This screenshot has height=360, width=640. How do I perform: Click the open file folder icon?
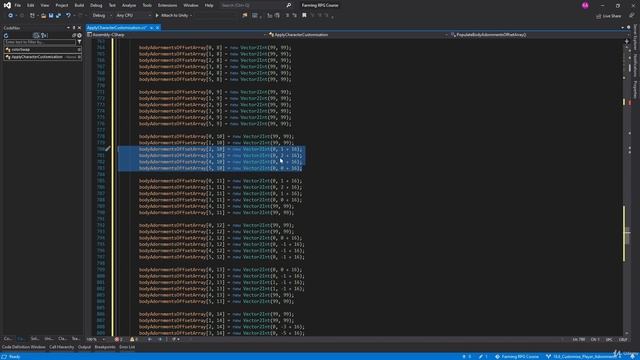pos(43,16)
